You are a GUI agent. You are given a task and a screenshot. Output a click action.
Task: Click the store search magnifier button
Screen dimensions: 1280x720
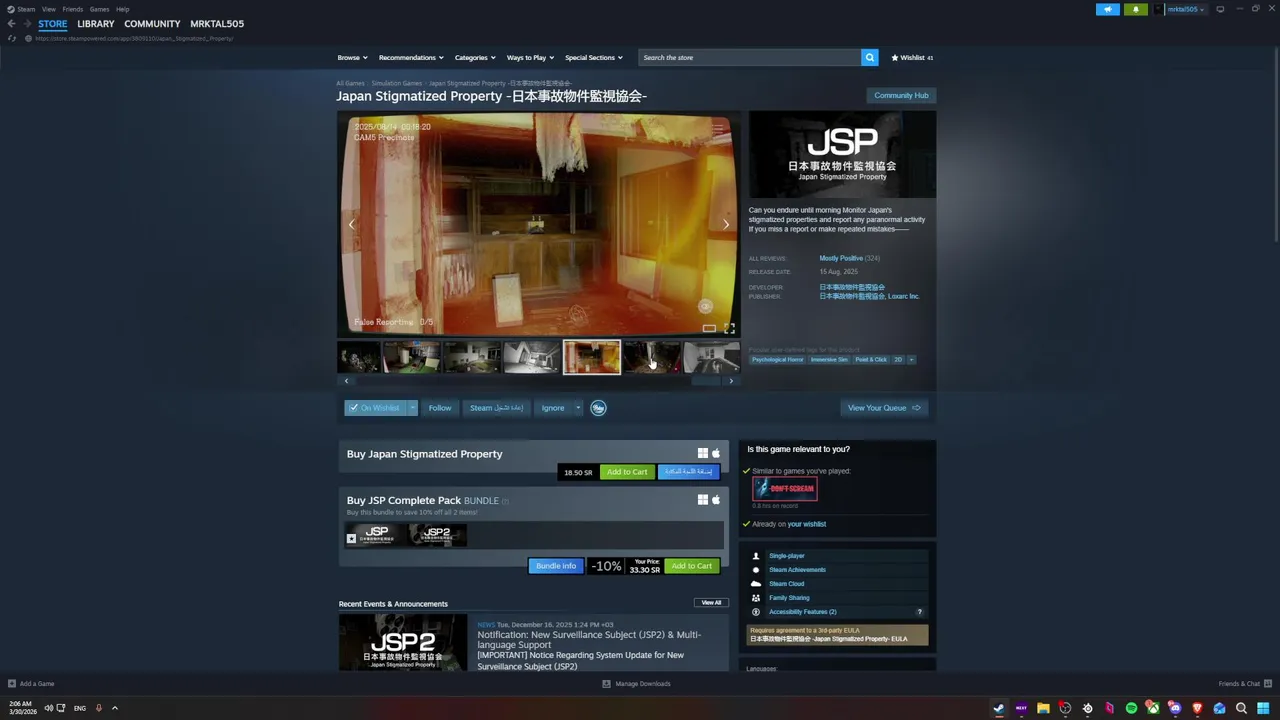(870, 57)
